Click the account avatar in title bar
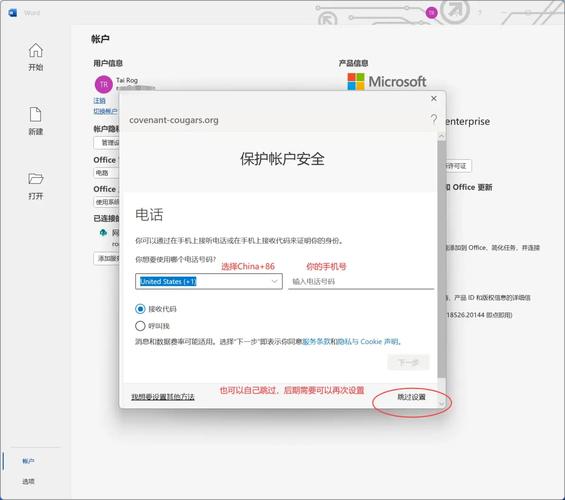Screen dimensions: 565x500 pos(431,13)
